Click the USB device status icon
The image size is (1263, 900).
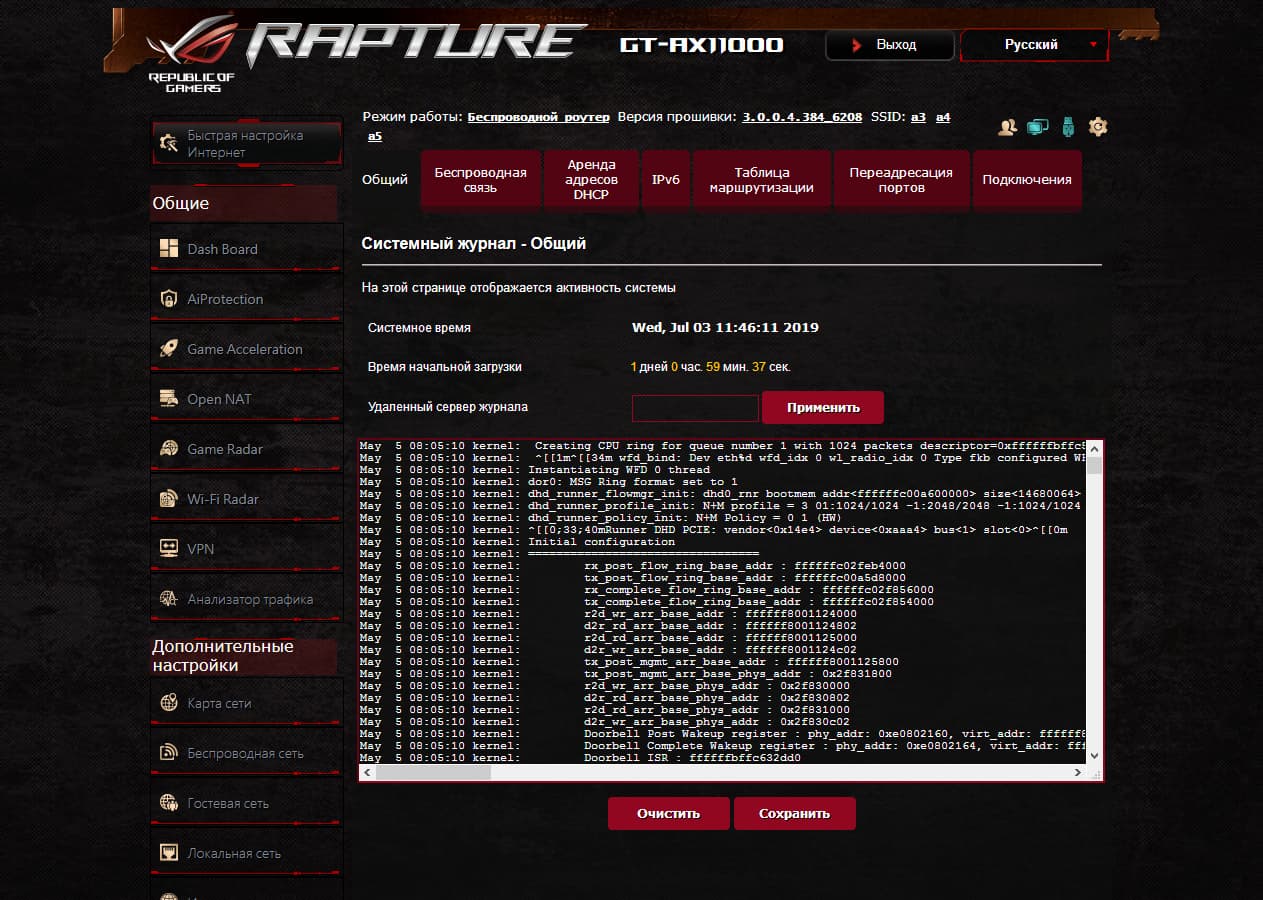[1068, 127]
